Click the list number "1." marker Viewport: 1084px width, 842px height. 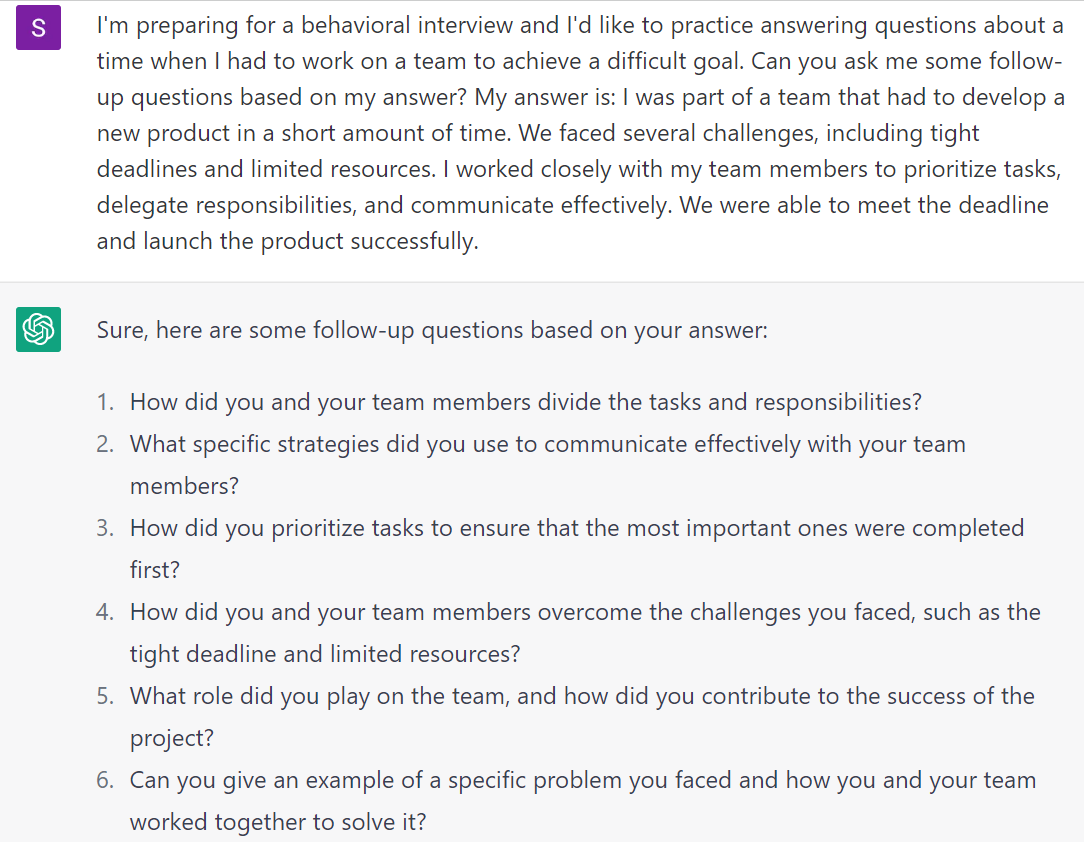pyautogui.click(x=106, y=402)
